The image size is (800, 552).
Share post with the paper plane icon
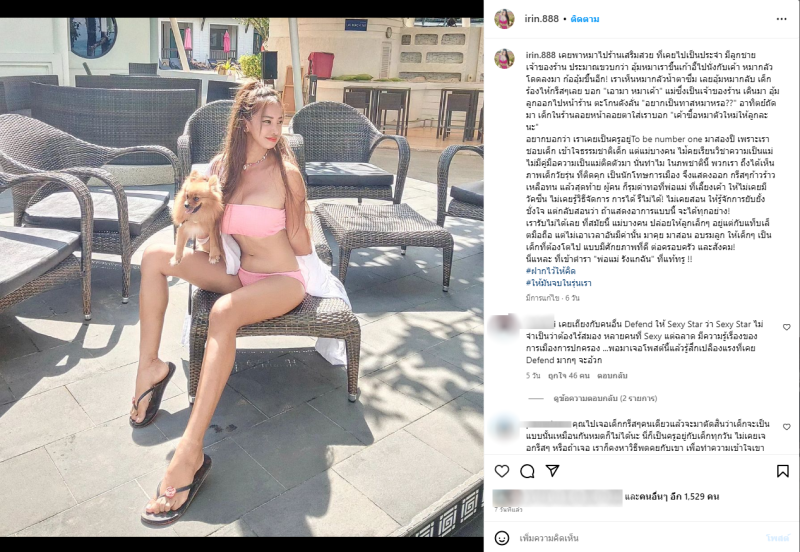(x=553, y=471)
